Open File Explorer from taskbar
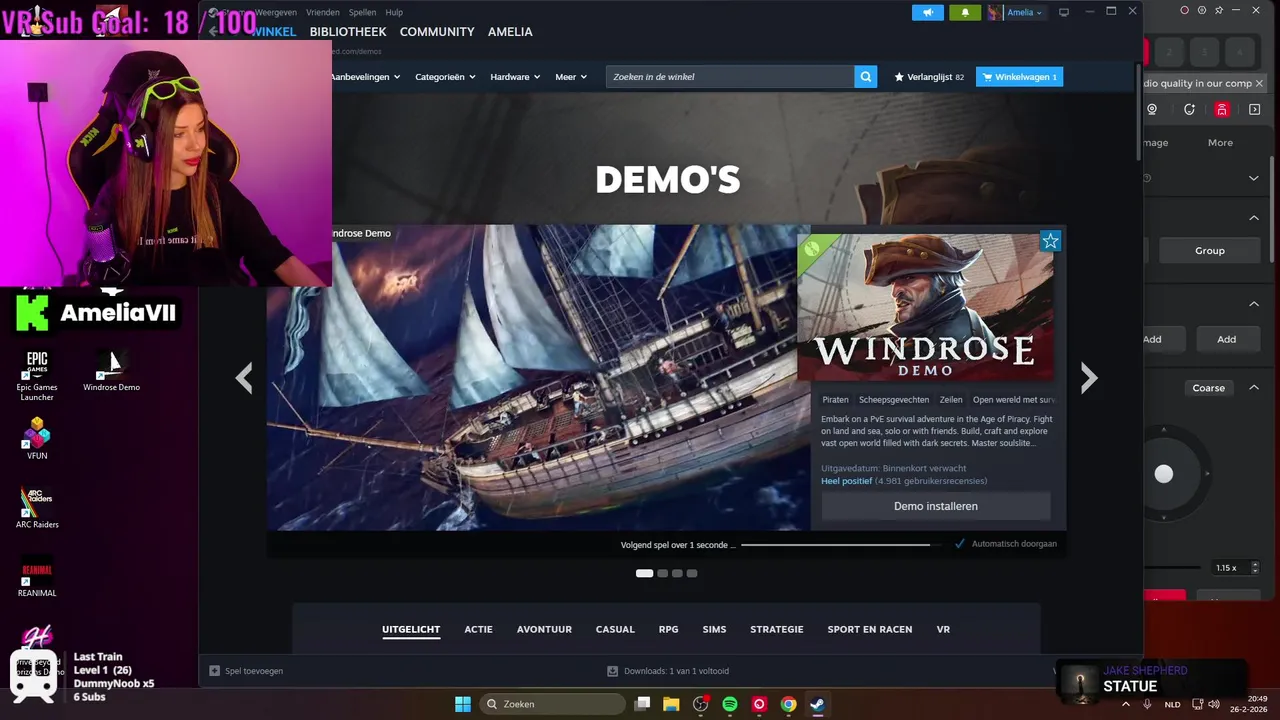 tap(671, 704)
